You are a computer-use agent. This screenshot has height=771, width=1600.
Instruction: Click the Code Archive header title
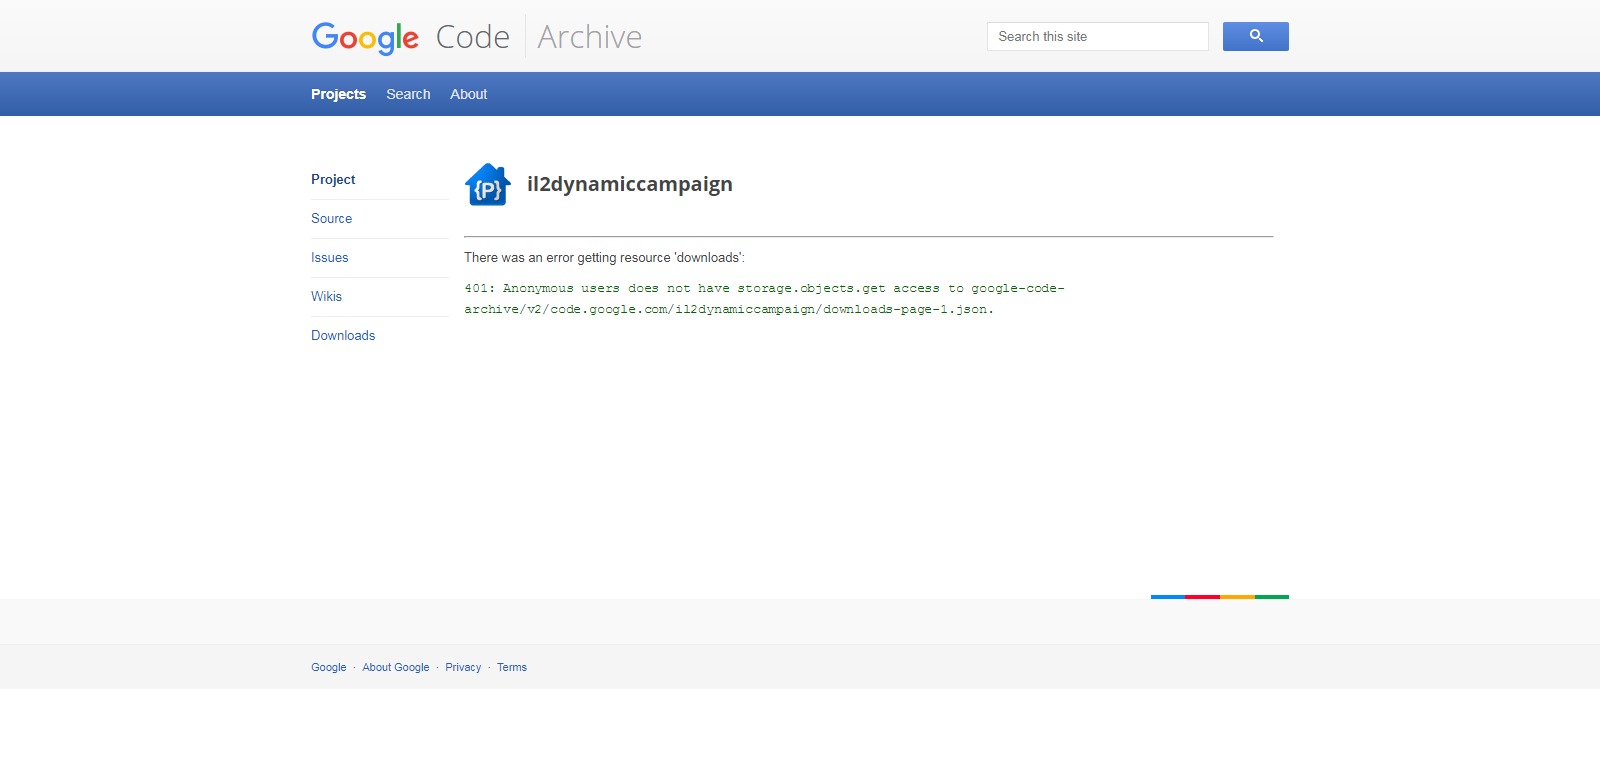pyautogui.click(x=539, y=37)
